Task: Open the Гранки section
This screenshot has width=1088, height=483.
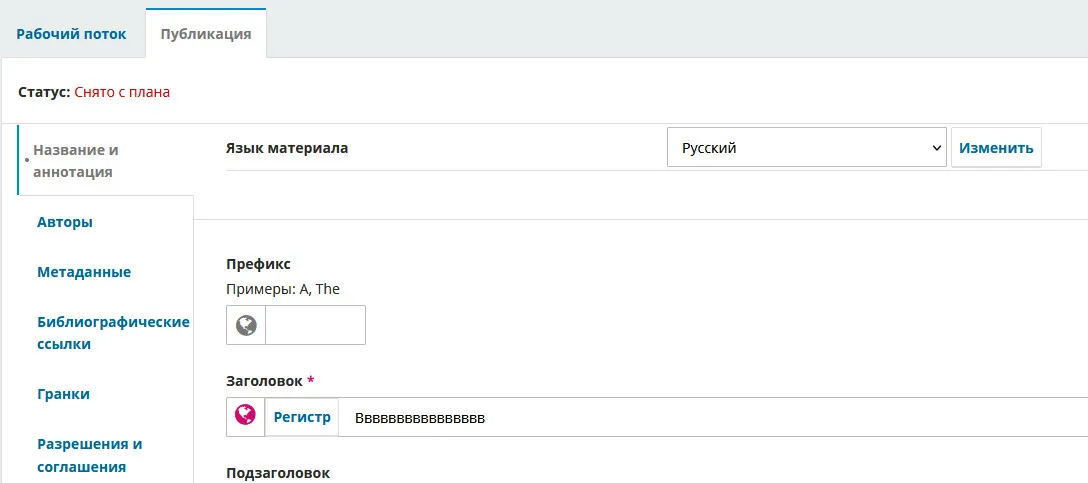Action: [63, 394]
